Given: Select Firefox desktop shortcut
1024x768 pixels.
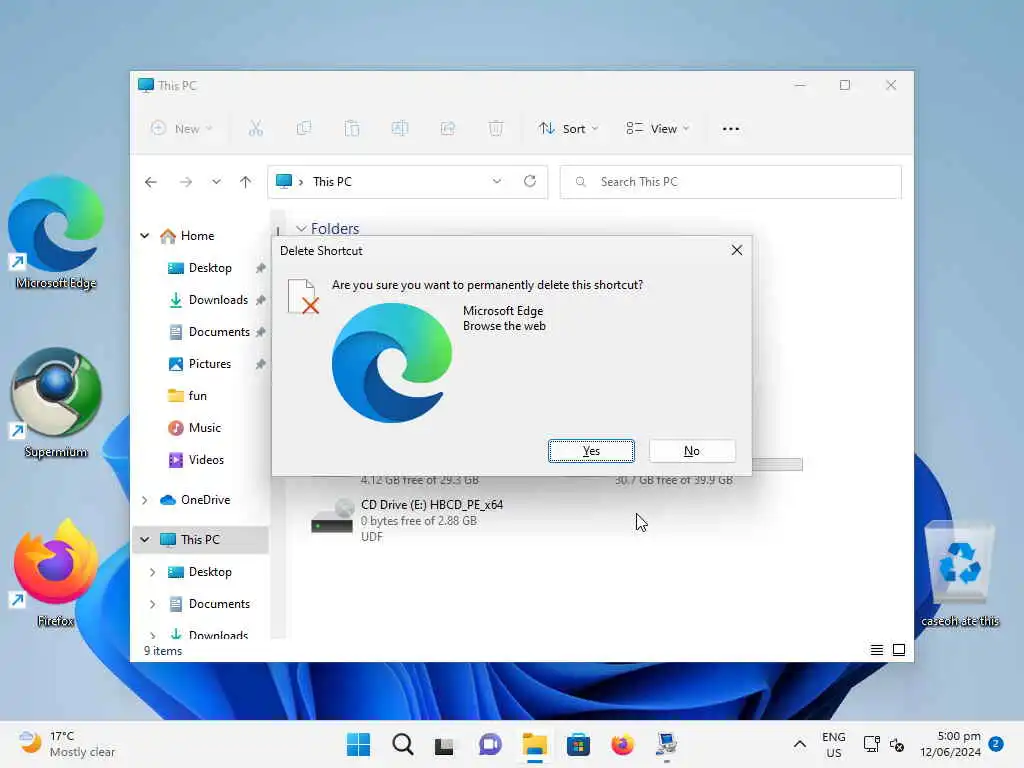Looking at the screenshot, I should click(x=56, y=573).
